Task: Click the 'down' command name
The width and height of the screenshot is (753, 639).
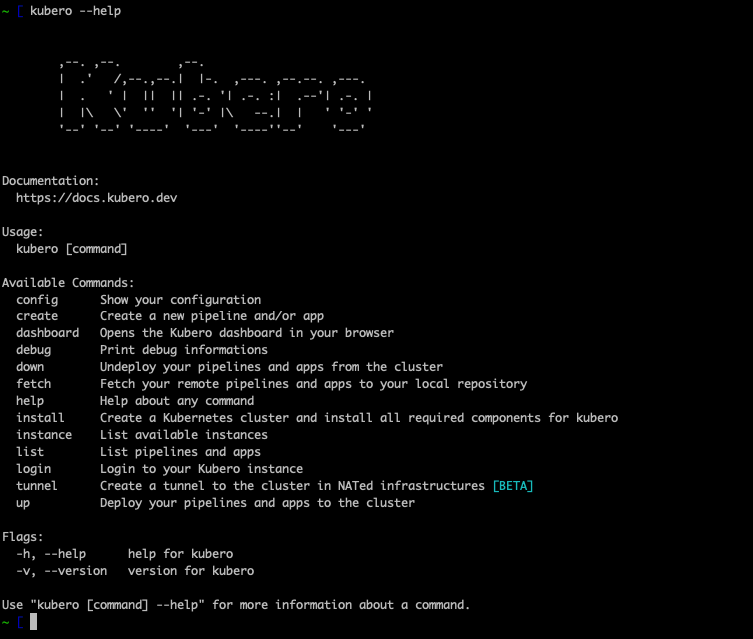Action: point(30,367)
